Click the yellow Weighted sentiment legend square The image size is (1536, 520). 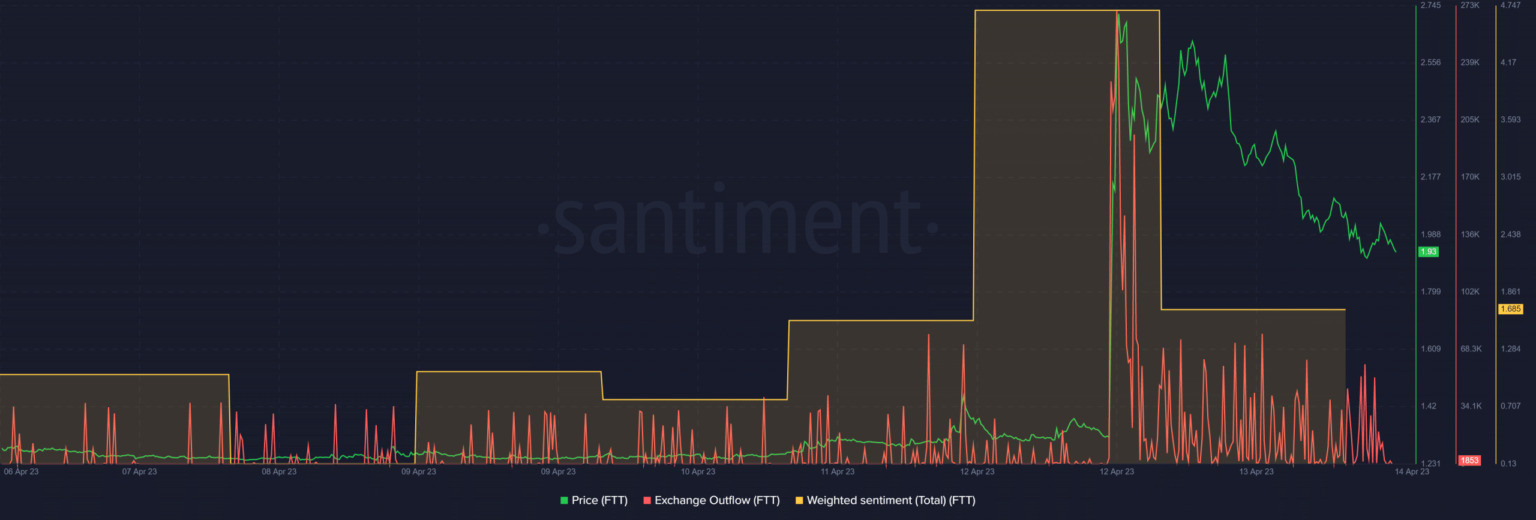point(799,500)
